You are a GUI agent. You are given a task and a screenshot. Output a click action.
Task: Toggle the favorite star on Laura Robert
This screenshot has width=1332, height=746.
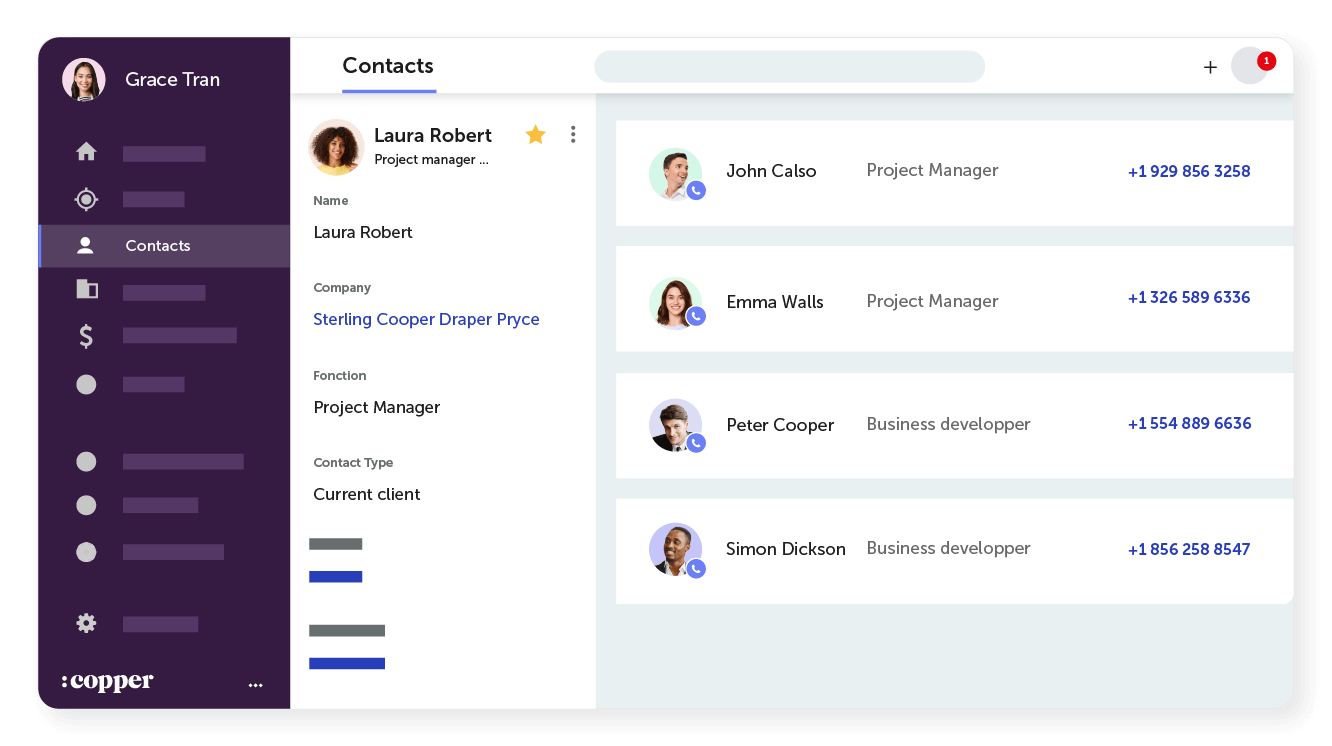(536, 134)
